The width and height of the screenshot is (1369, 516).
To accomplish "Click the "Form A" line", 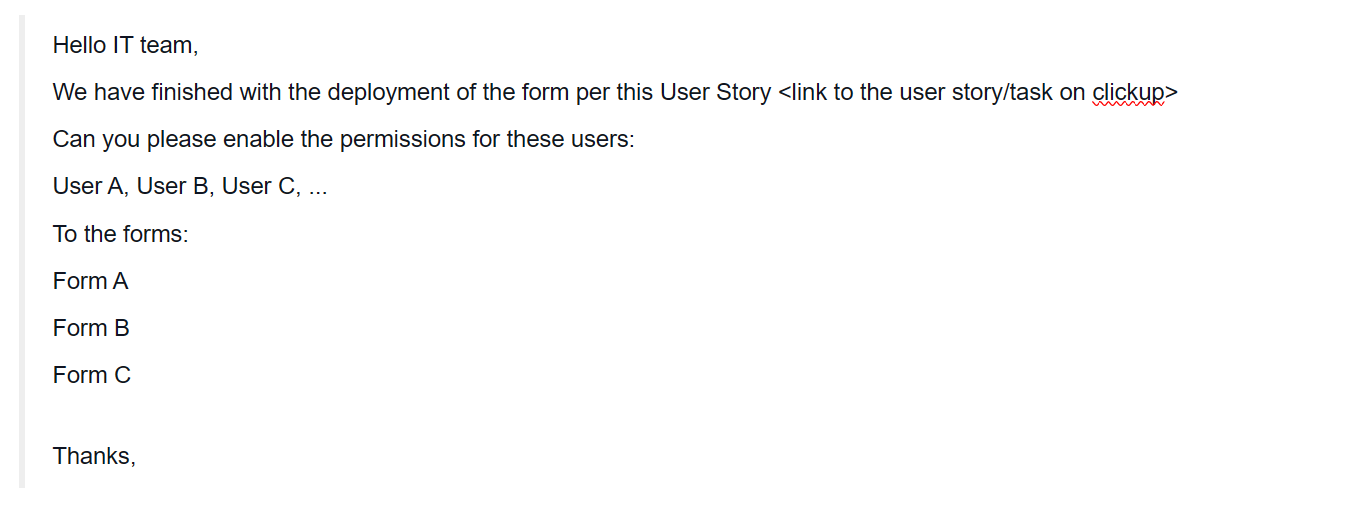I will 90,281.
